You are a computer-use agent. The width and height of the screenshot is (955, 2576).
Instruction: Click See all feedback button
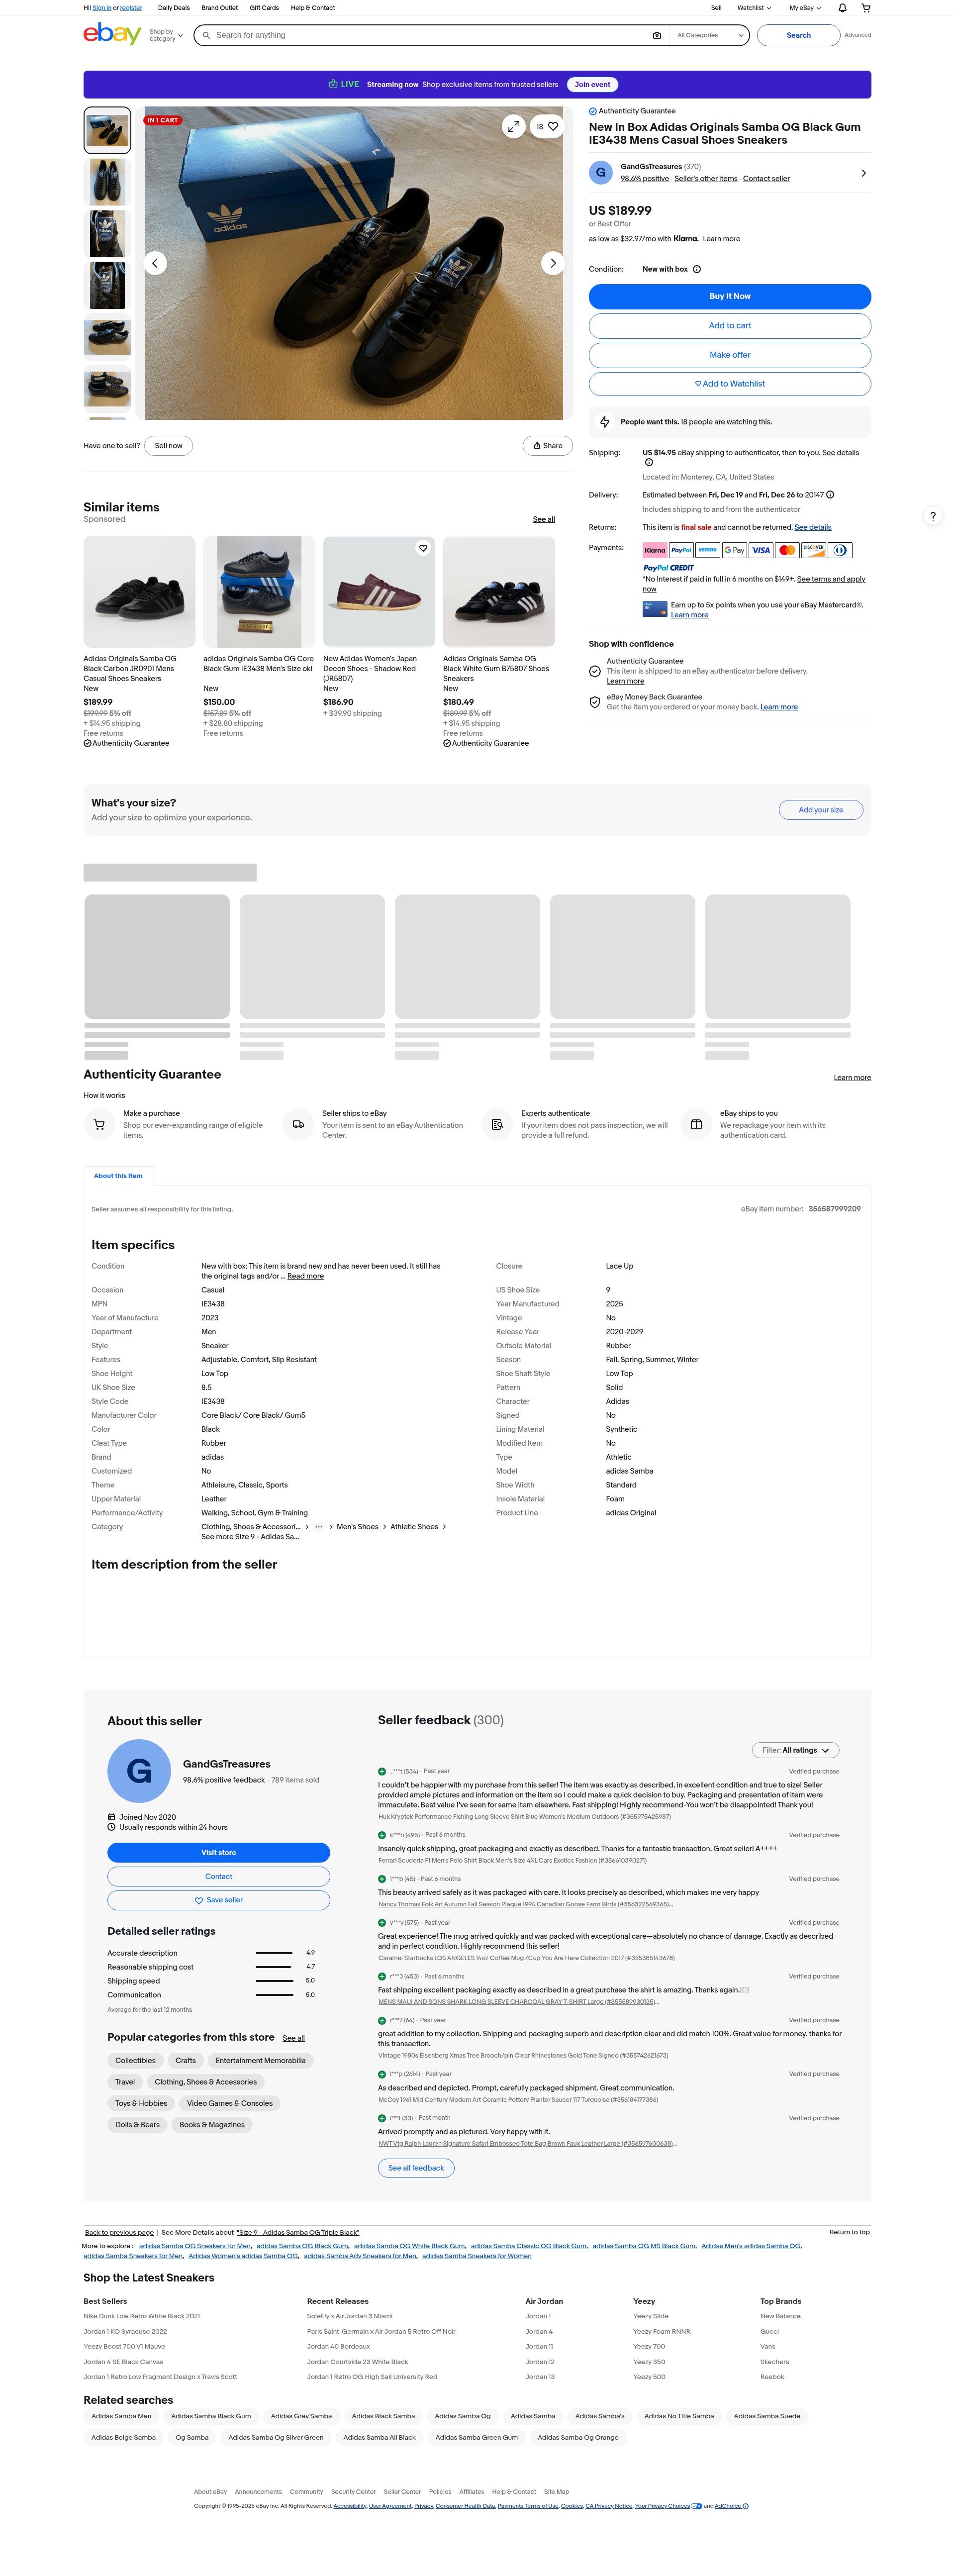point(416,2168)
